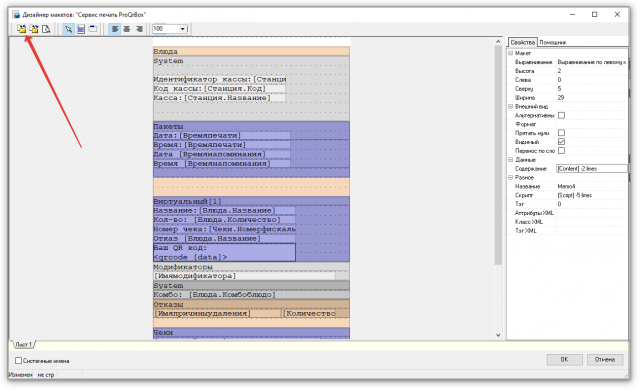Screen dimensions: 640x392
Task: Select the Лист 1 sheet tab
Action: pyautogui.click(x=23, y=345)
